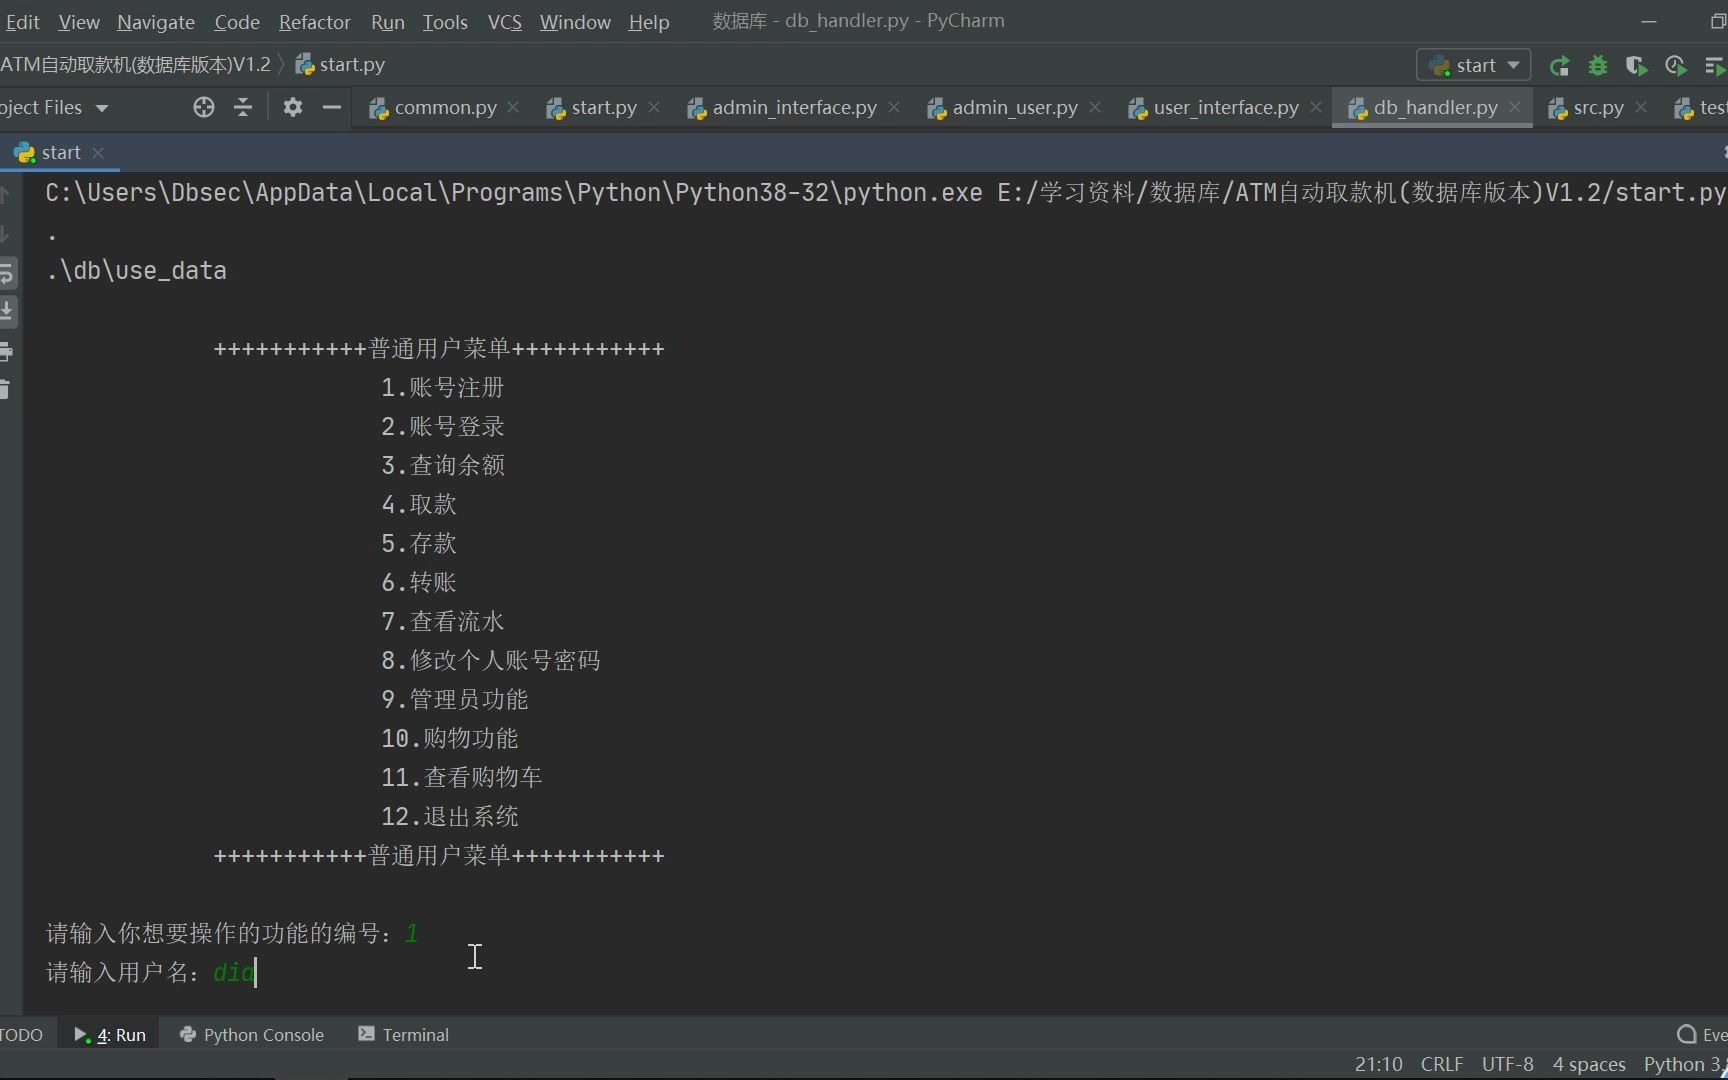Collapse all in the project panel
The height and width of the screenshot is (1080, 1728).
pyautogui.click(x=243, y=107)
